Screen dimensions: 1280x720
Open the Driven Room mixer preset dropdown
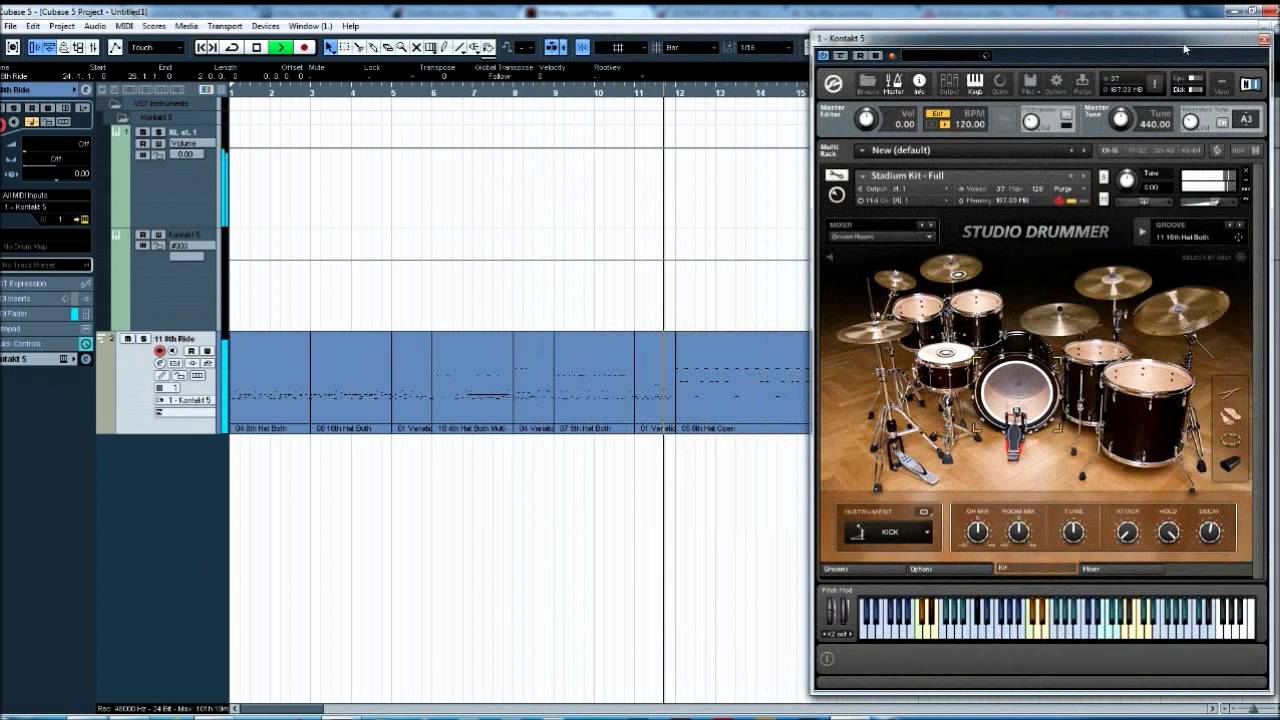(881, 237)
